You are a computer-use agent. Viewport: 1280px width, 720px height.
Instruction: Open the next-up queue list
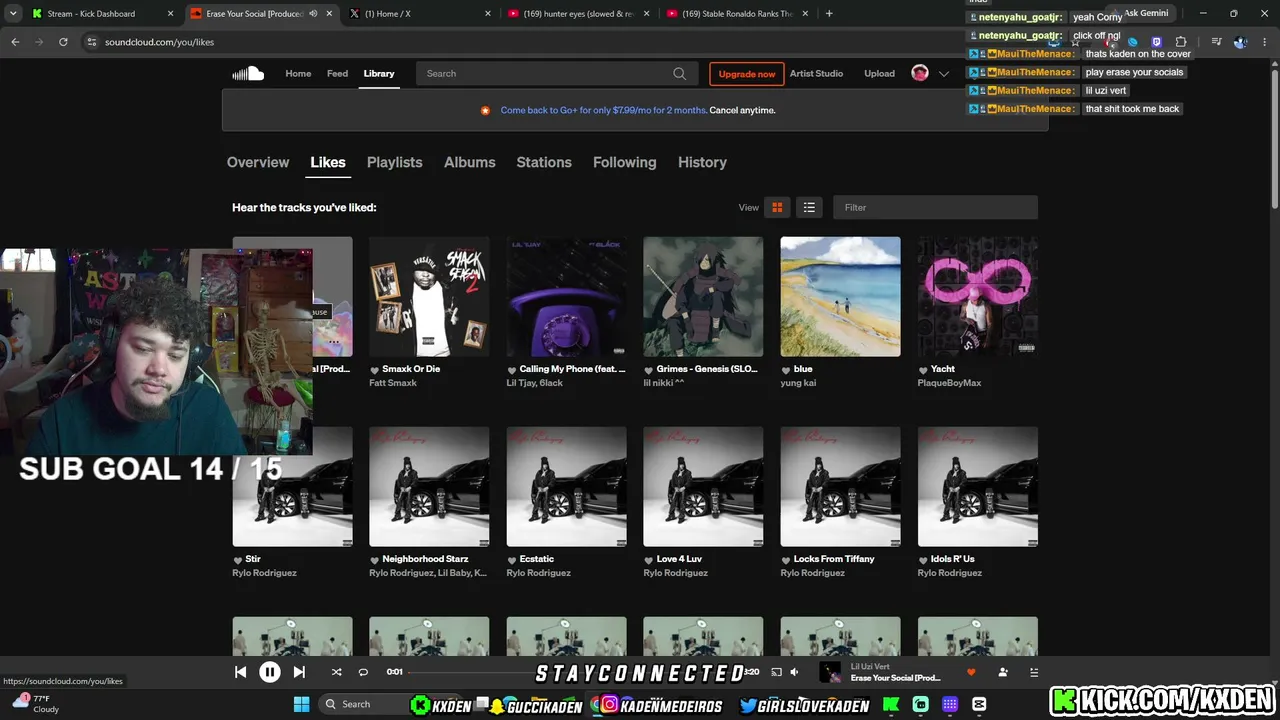tap(1034, 672)
